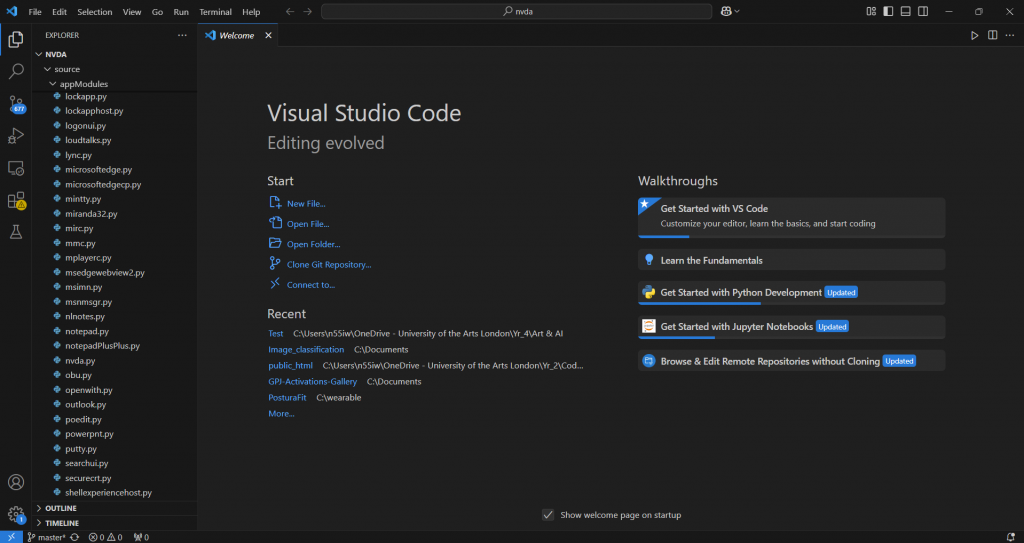Screen dimensions: 1024x543
Task: Open the Manage gear icon
Action: click(16, 514)
